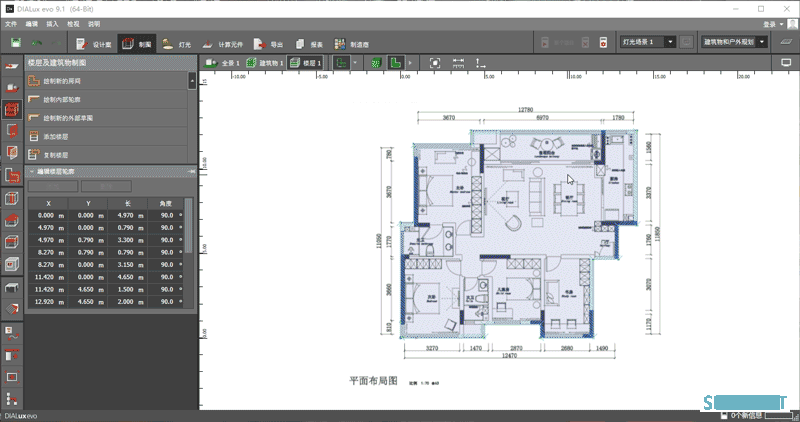This screenshot has width=800, height=422.
Task: Select the 全景 1 view
Action: (222, 63)
